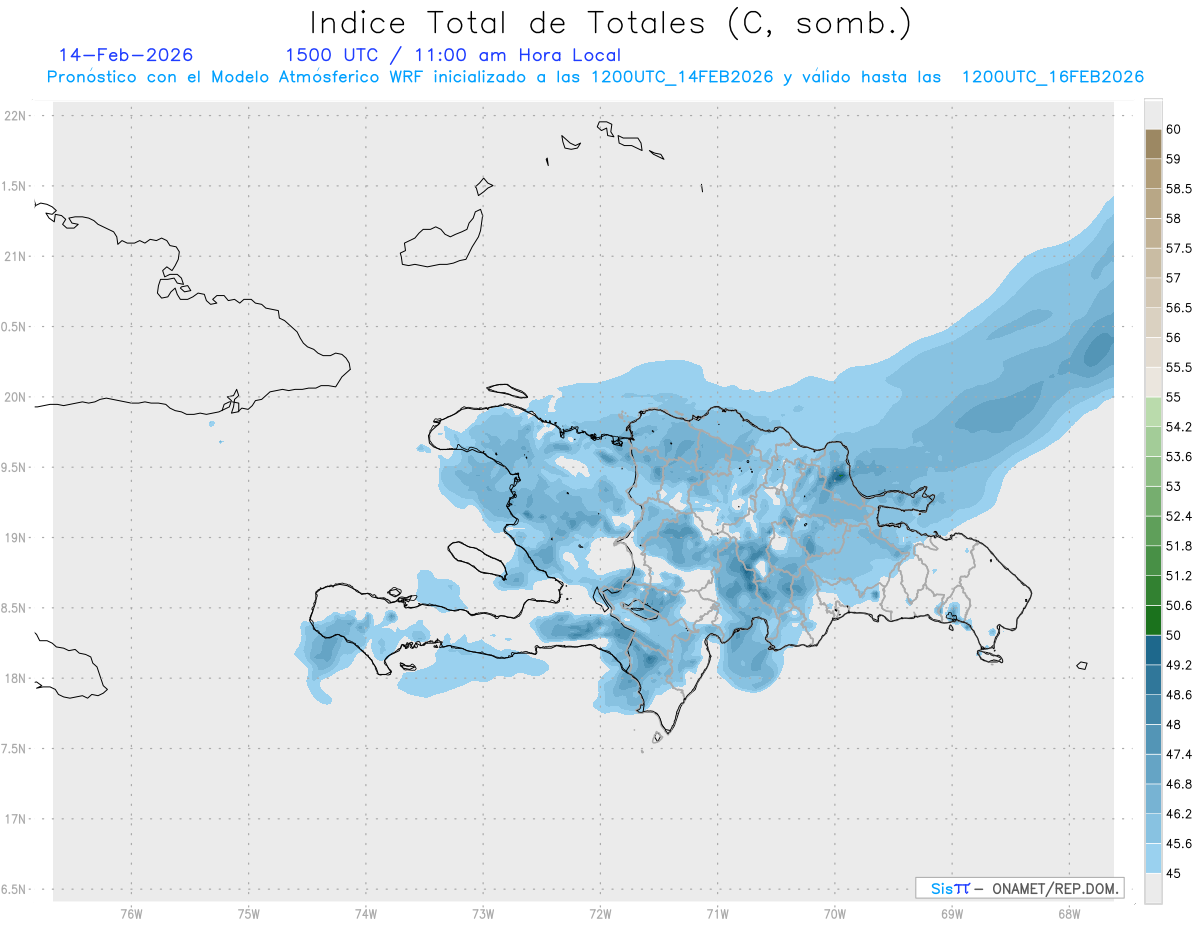Click the colorbar value '59'
1200x927 pixels.
1174,159
